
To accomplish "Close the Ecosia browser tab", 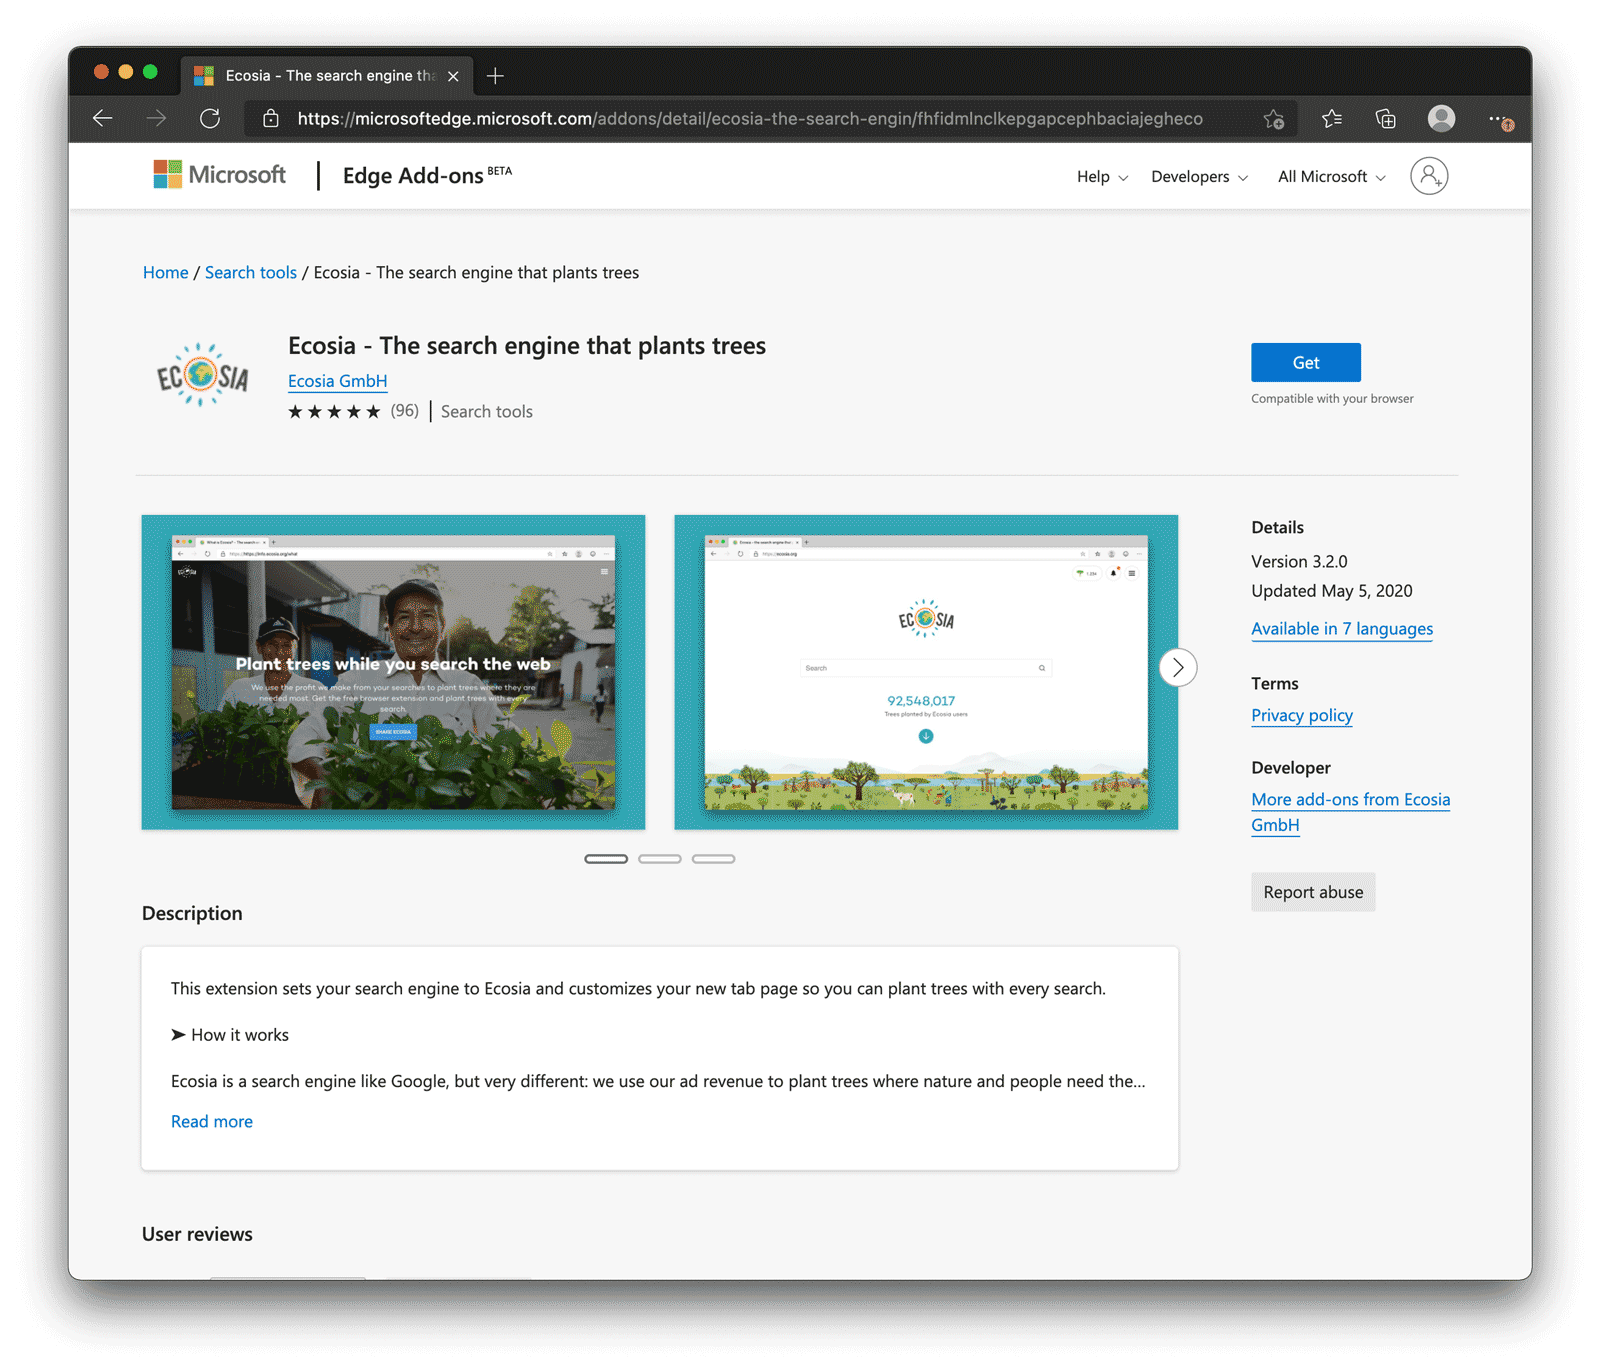I will (453, 76).
